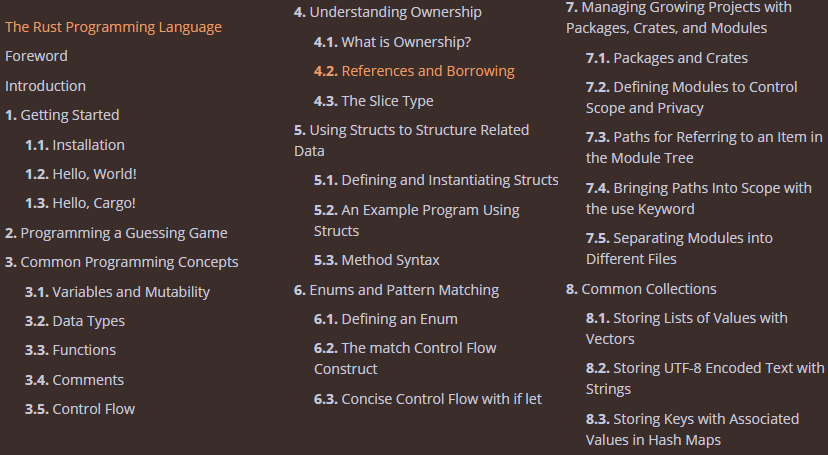This screenshot has height=455, width=828.
Task: Open the Foreword page
Action: [36, 56]
